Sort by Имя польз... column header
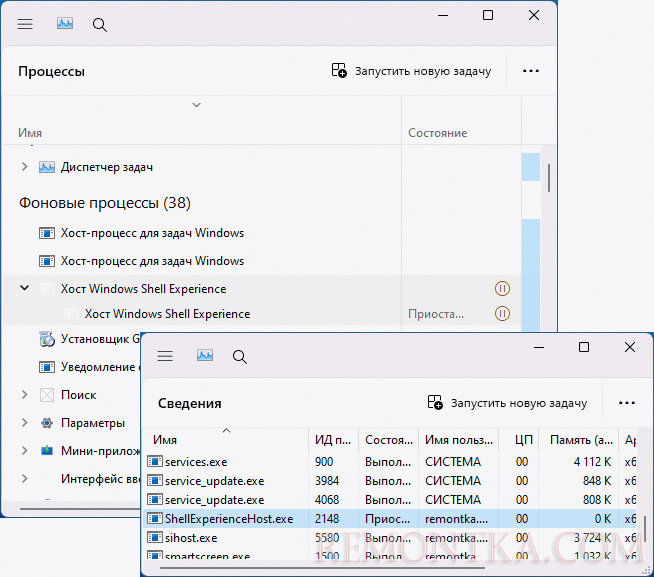Screen dimensions: 654x577 click(459, 440)
